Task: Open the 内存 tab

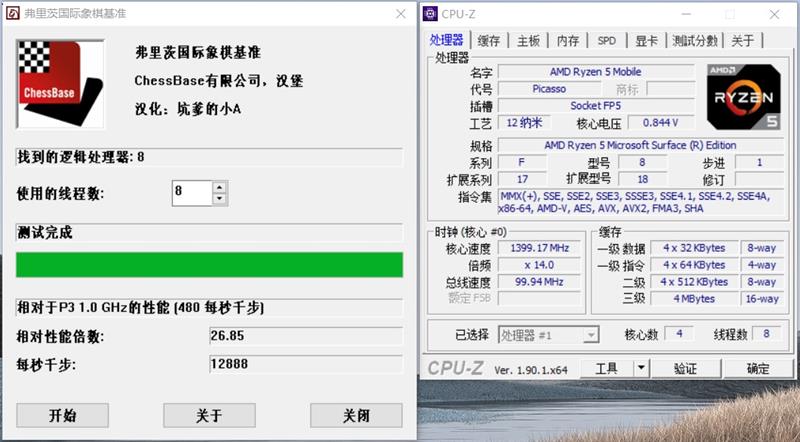Action: (567, 41)
